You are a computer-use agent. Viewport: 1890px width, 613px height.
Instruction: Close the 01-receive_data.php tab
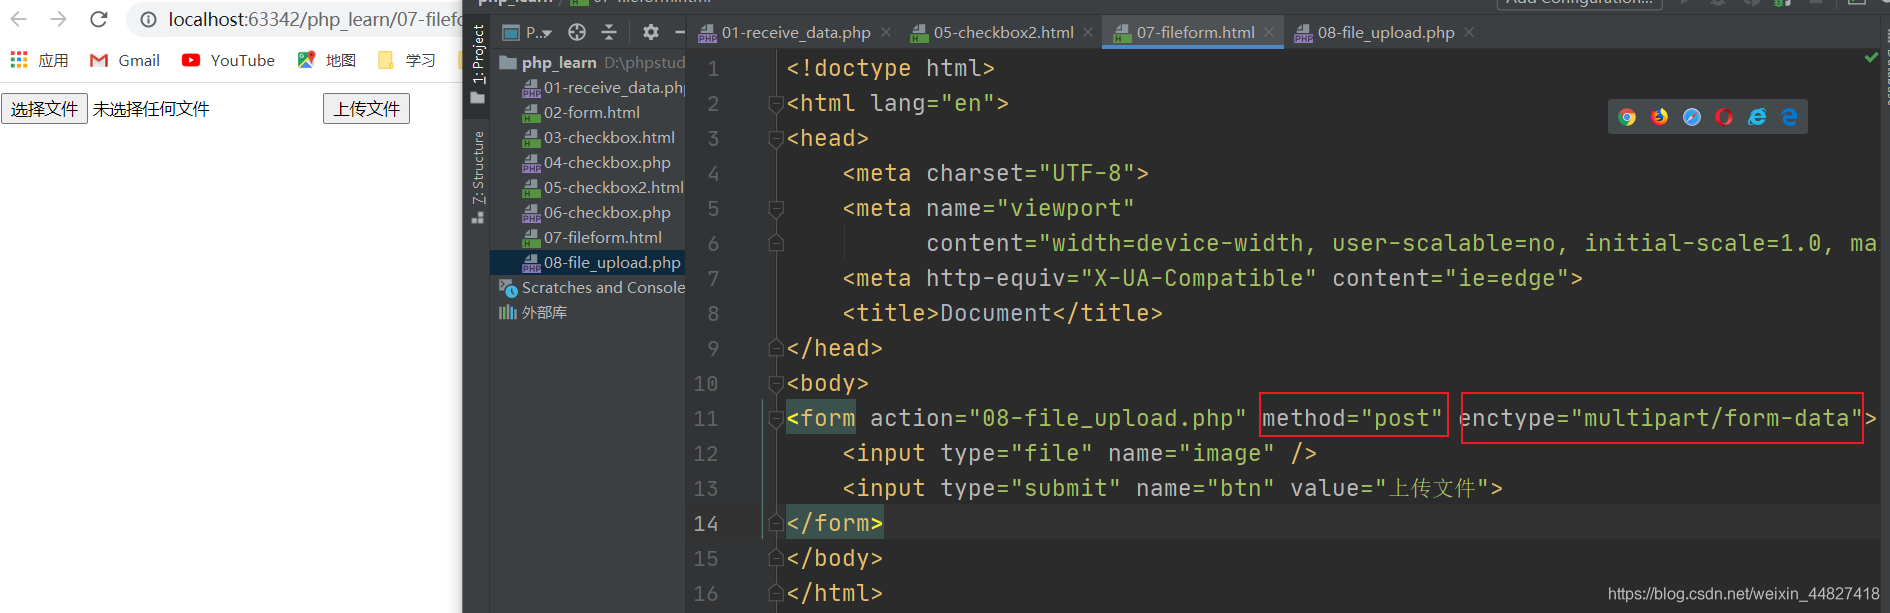(x=886, y=33)
